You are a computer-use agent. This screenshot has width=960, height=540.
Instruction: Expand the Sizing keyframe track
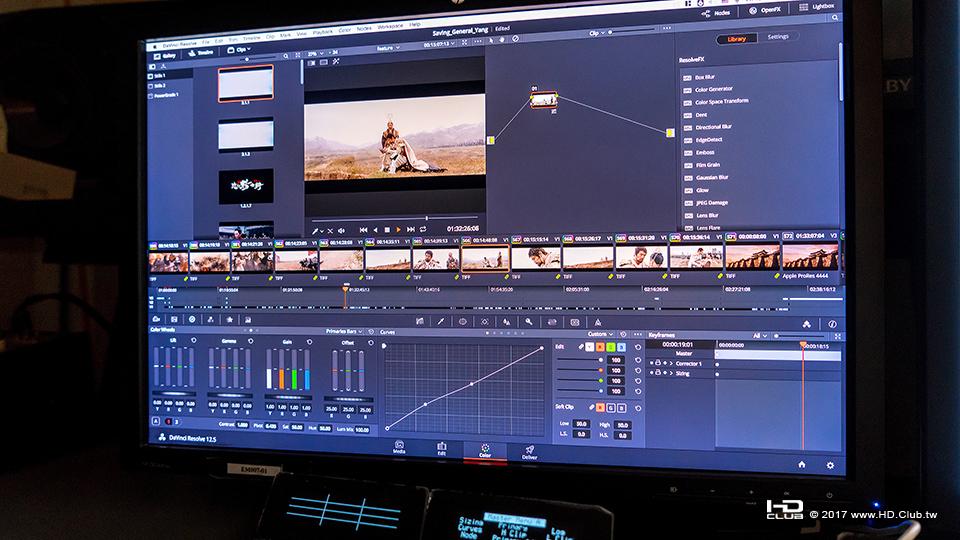[671, 373]
